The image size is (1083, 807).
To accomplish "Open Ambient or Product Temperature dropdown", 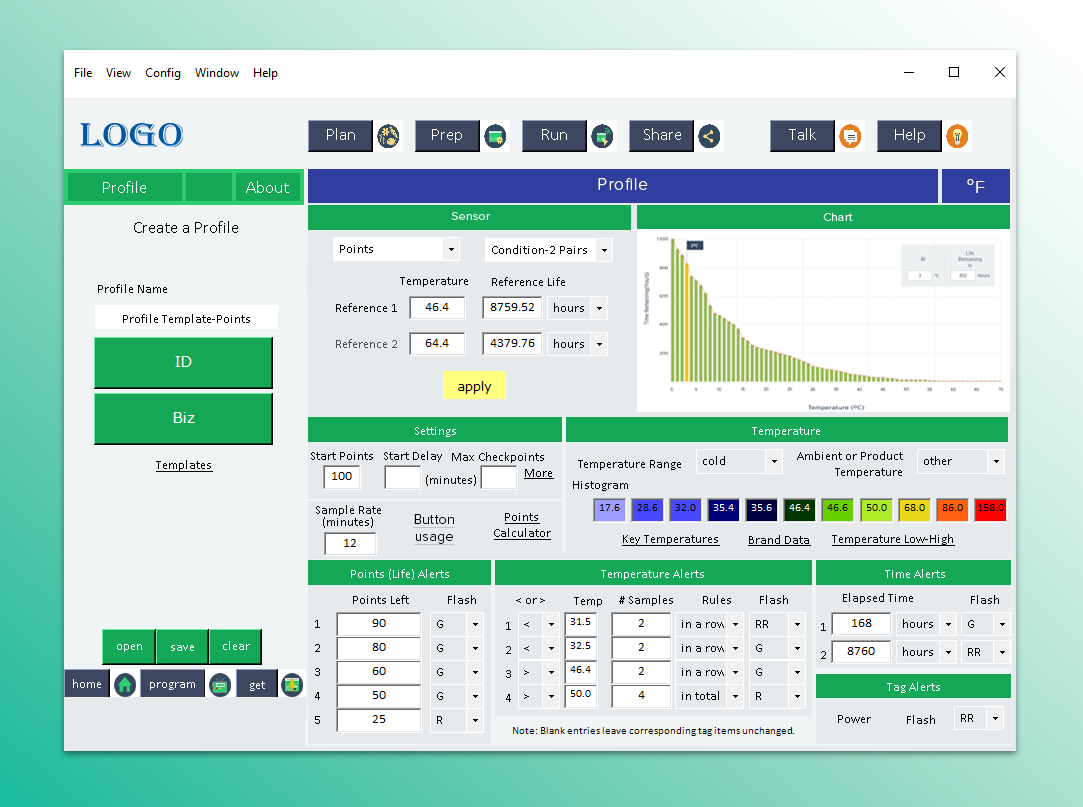I will click(961, 462).
